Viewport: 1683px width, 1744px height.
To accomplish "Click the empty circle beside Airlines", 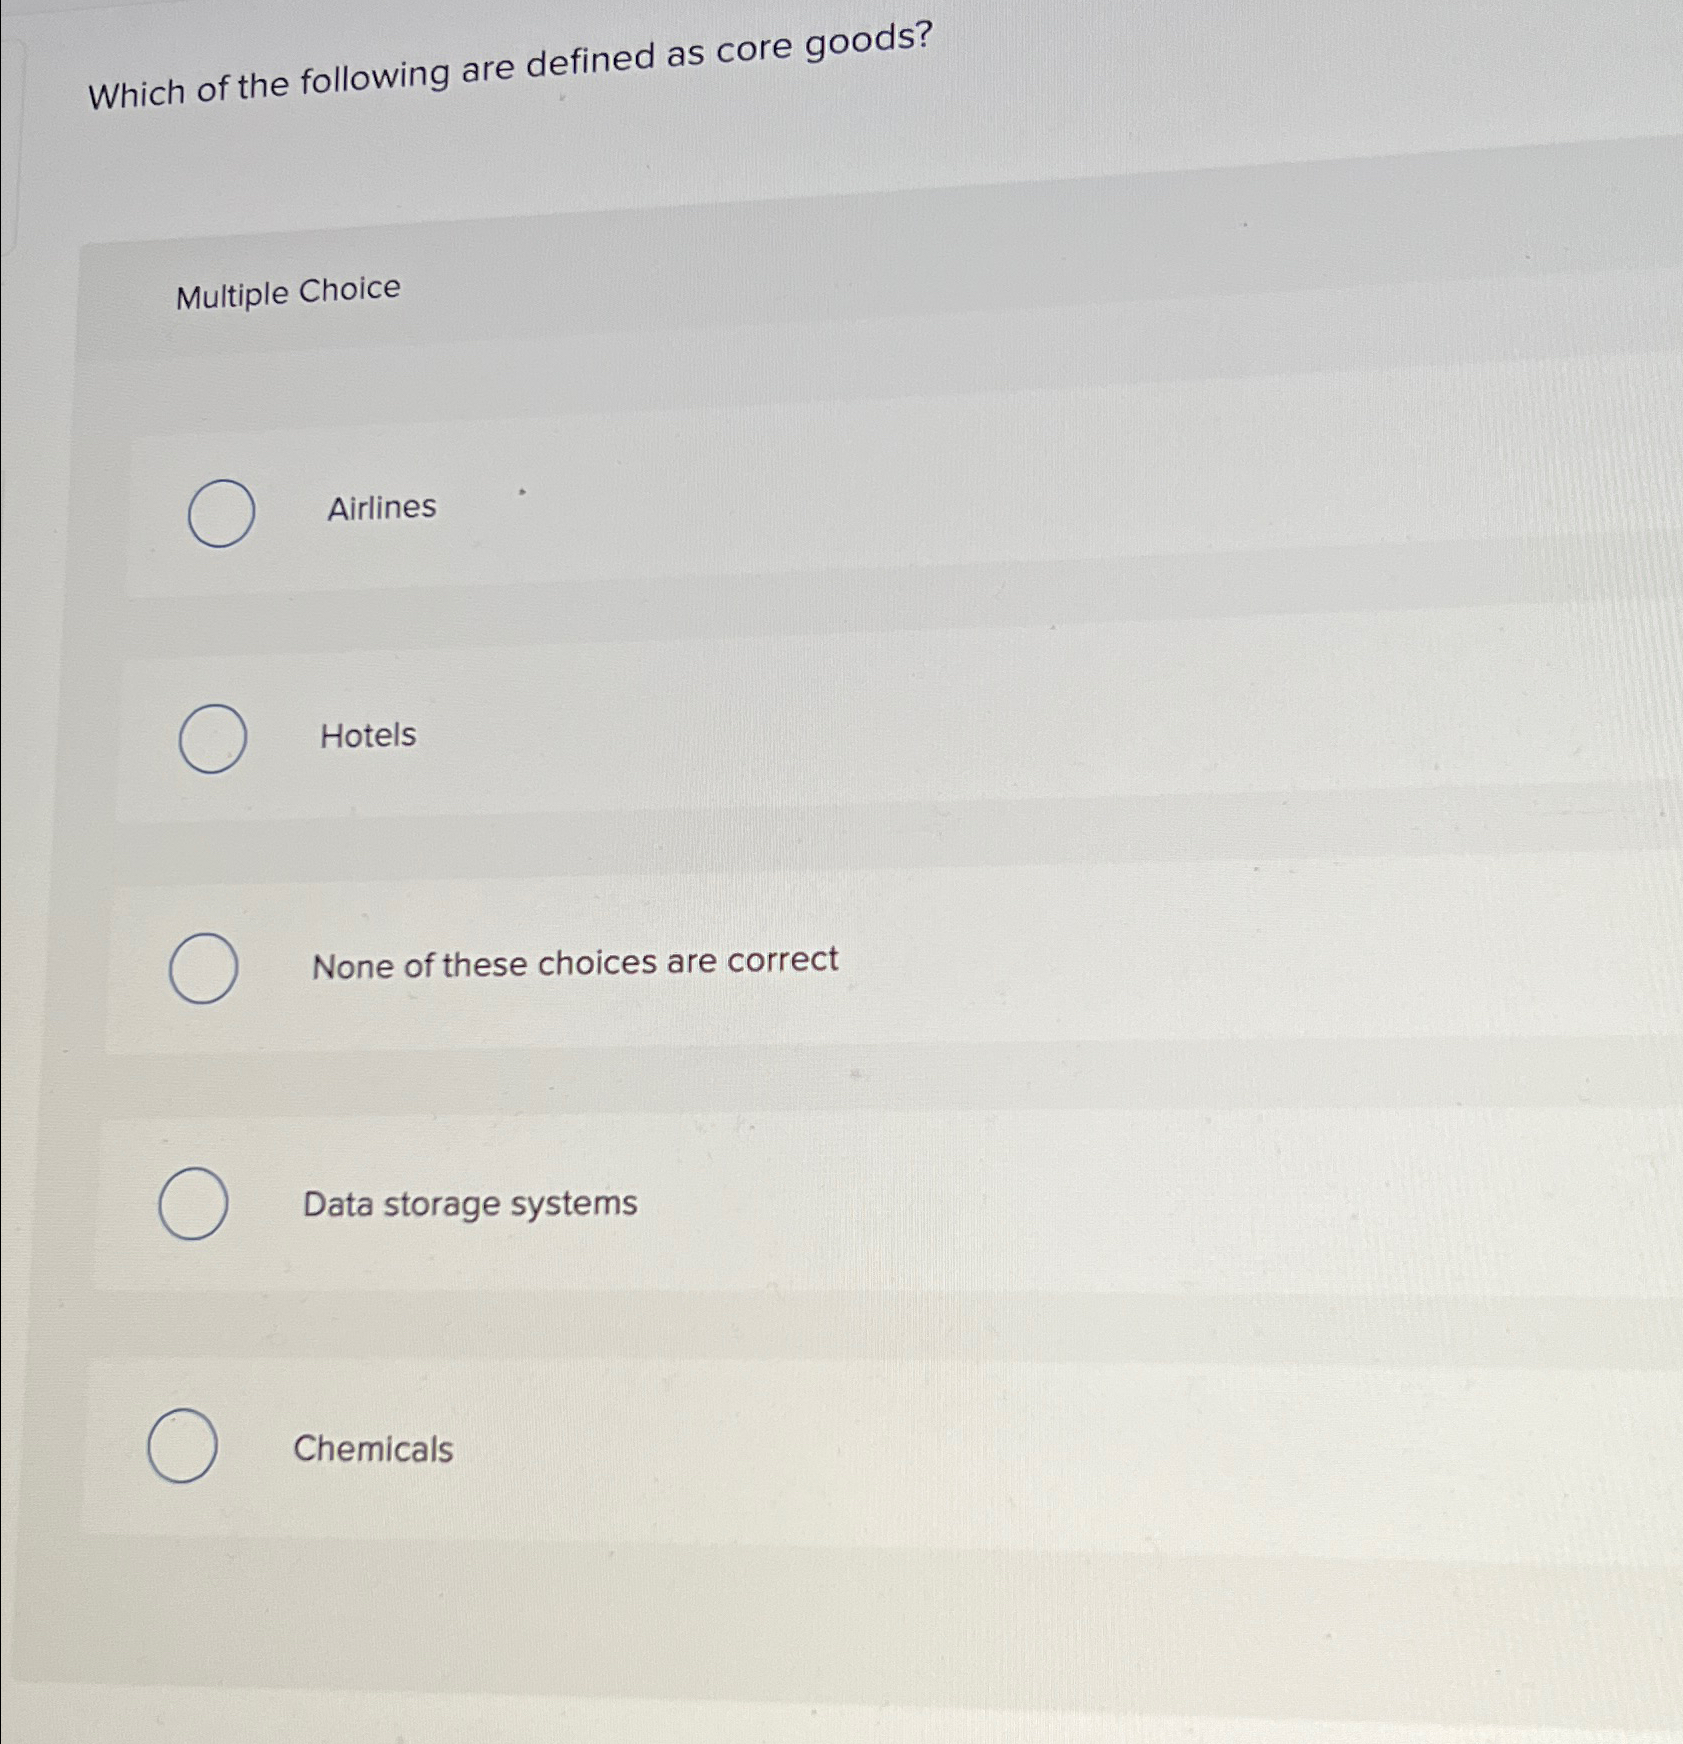I will pyautogui.click(x=222, y=512).
